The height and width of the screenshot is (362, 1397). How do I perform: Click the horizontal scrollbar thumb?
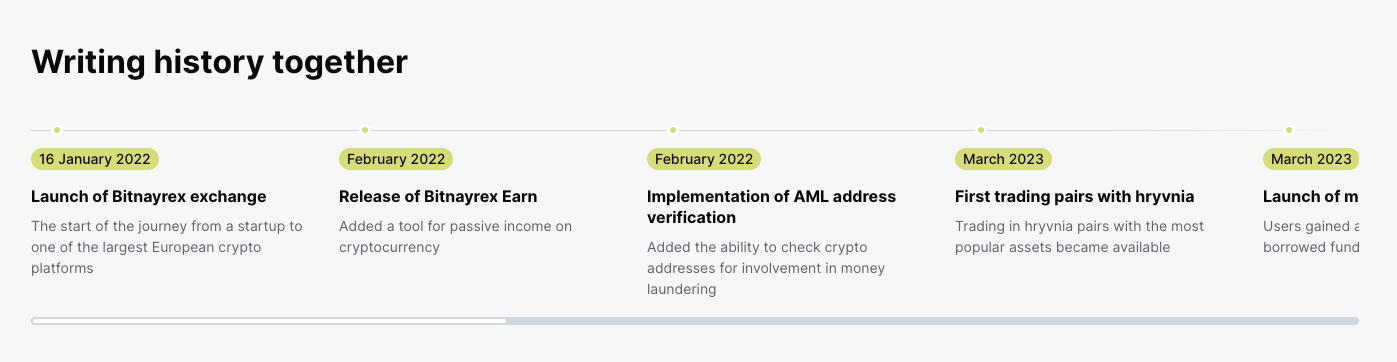click(269, 321)
